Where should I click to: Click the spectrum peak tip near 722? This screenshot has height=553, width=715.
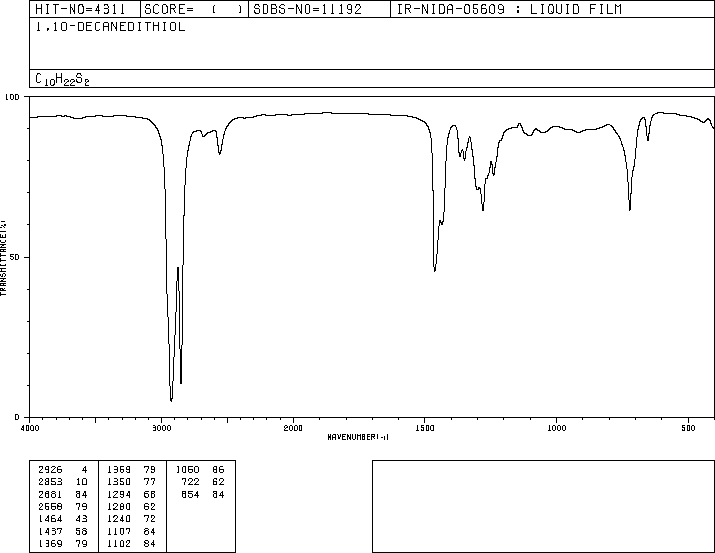pyautogui.click(x=630, y=210)
